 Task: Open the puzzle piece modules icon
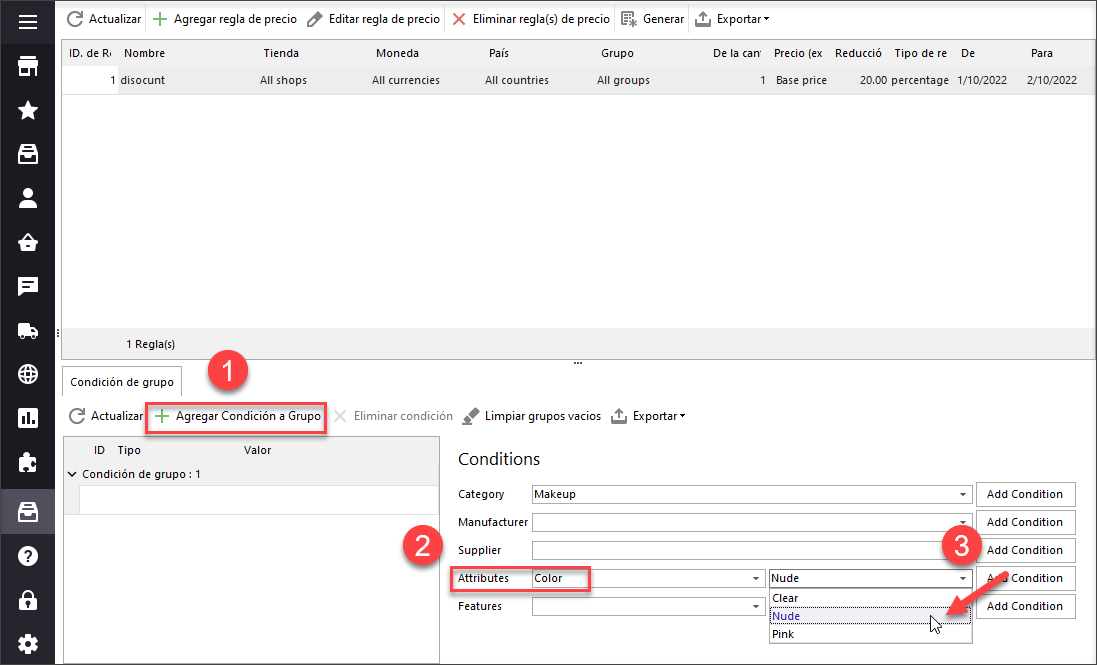point(28,462)
